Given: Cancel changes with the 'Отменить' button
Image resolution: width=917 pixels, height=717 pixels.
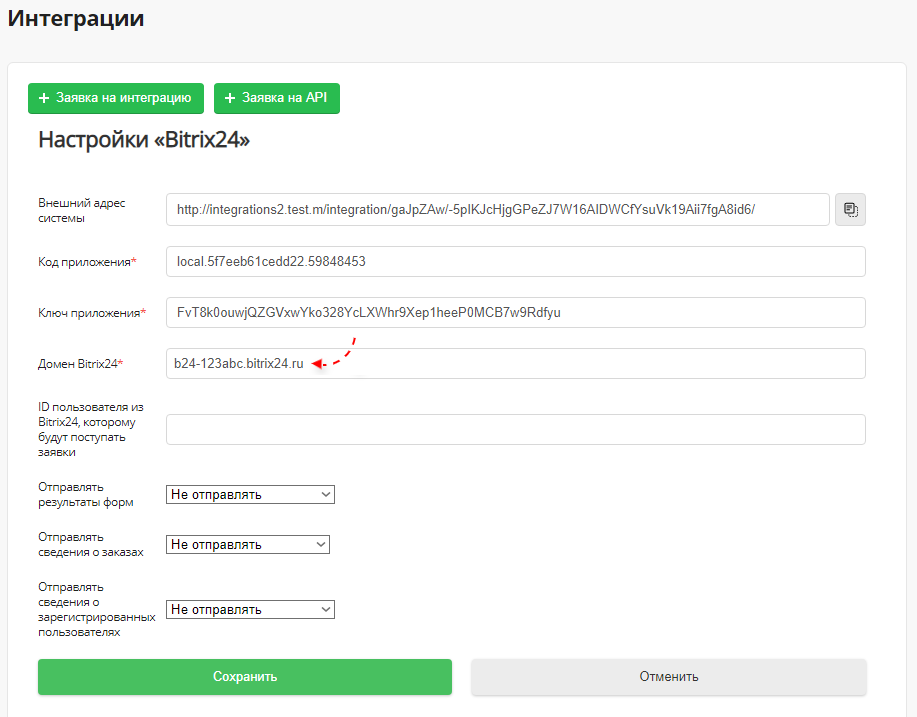Looking at the screenshot, I should click(668, 677).
